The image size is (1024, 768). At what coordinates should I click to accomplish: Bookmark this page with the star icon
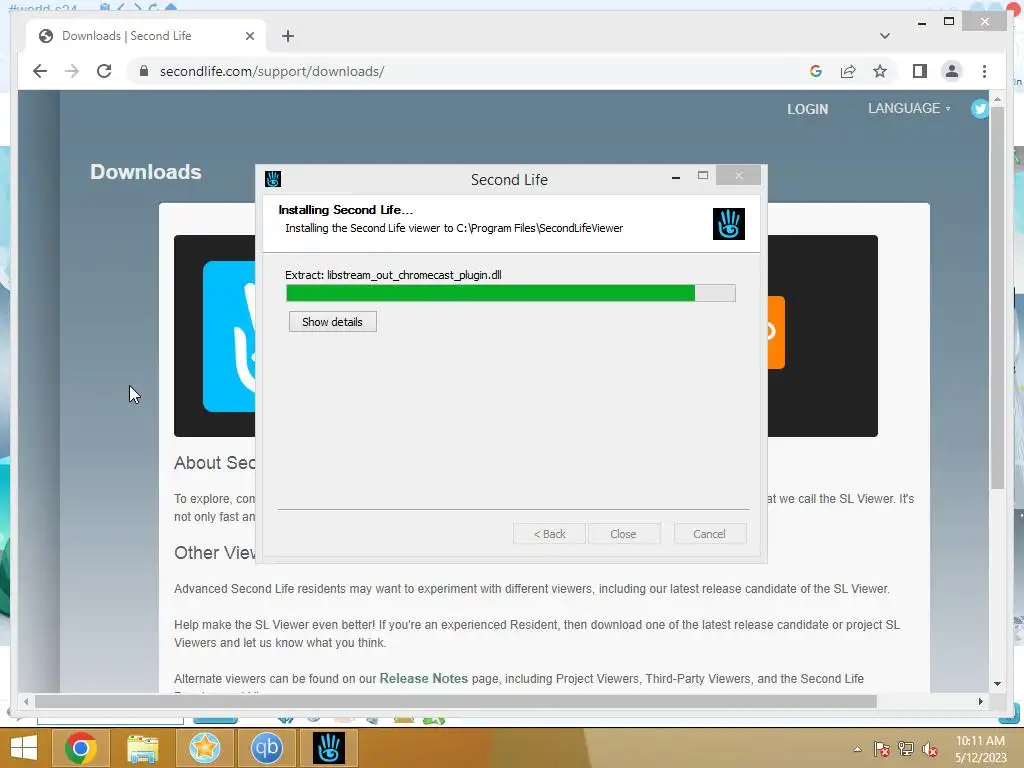coord(880,71)
